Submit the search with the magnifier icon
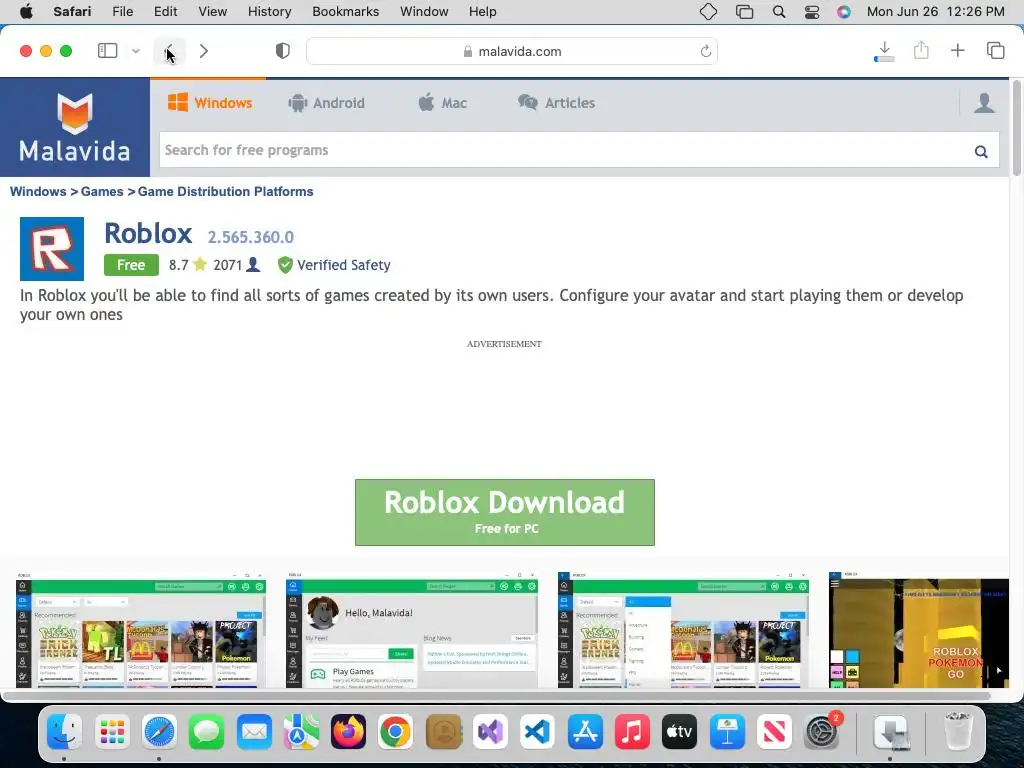This screenshot has height=768, width=1024. tap(981, 152)
